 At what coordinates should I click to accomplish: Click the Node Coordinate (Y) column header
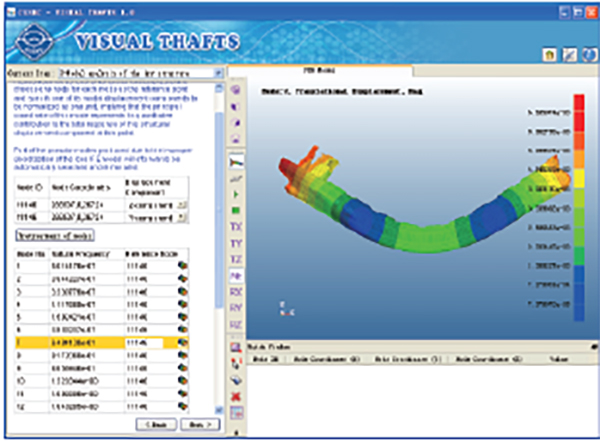[x=408, y=359]
